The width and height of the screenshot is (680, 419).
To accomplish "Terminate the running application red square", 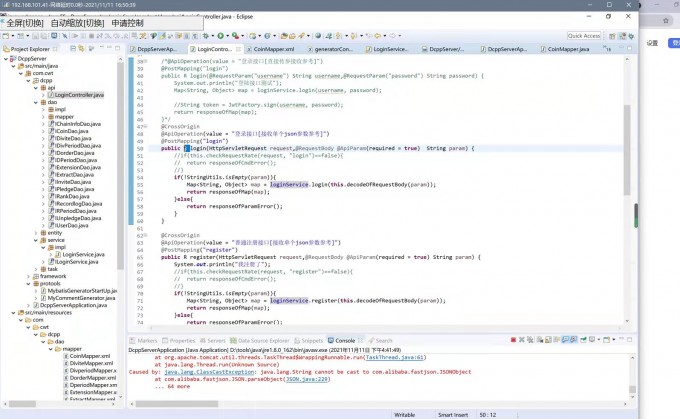I will (513, 340).
